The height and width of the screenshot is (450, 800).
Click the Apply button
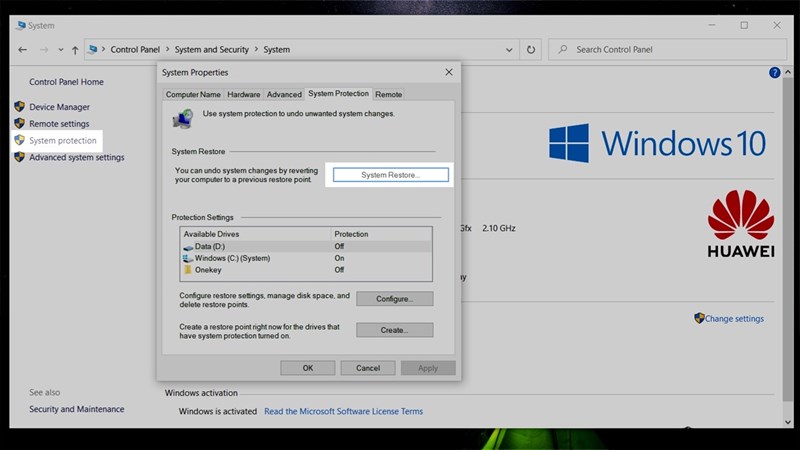pos(428,368)
